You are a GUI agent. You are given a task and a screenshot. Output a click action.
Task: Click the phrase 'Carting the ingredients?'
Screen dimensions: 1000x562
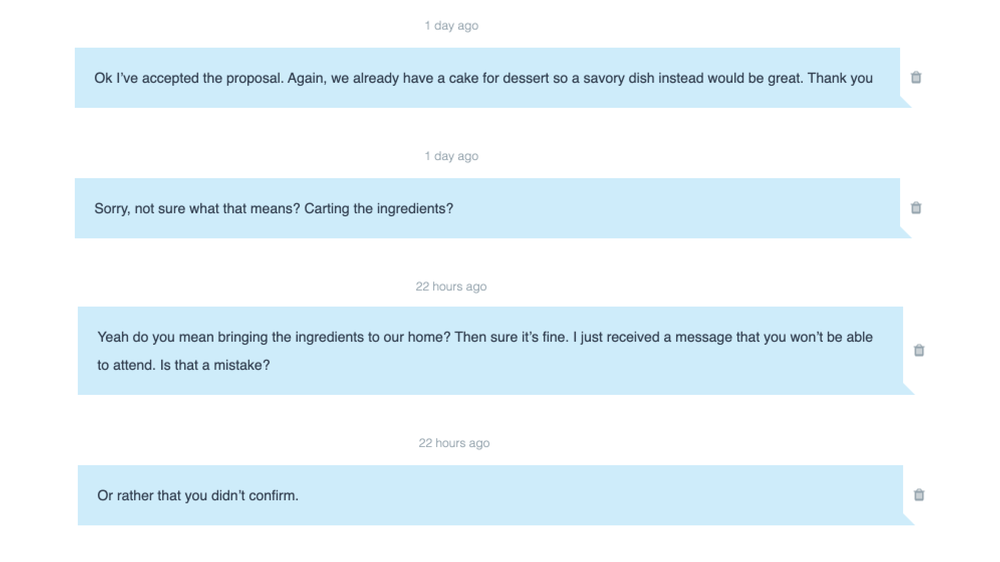tap(379, 209)
